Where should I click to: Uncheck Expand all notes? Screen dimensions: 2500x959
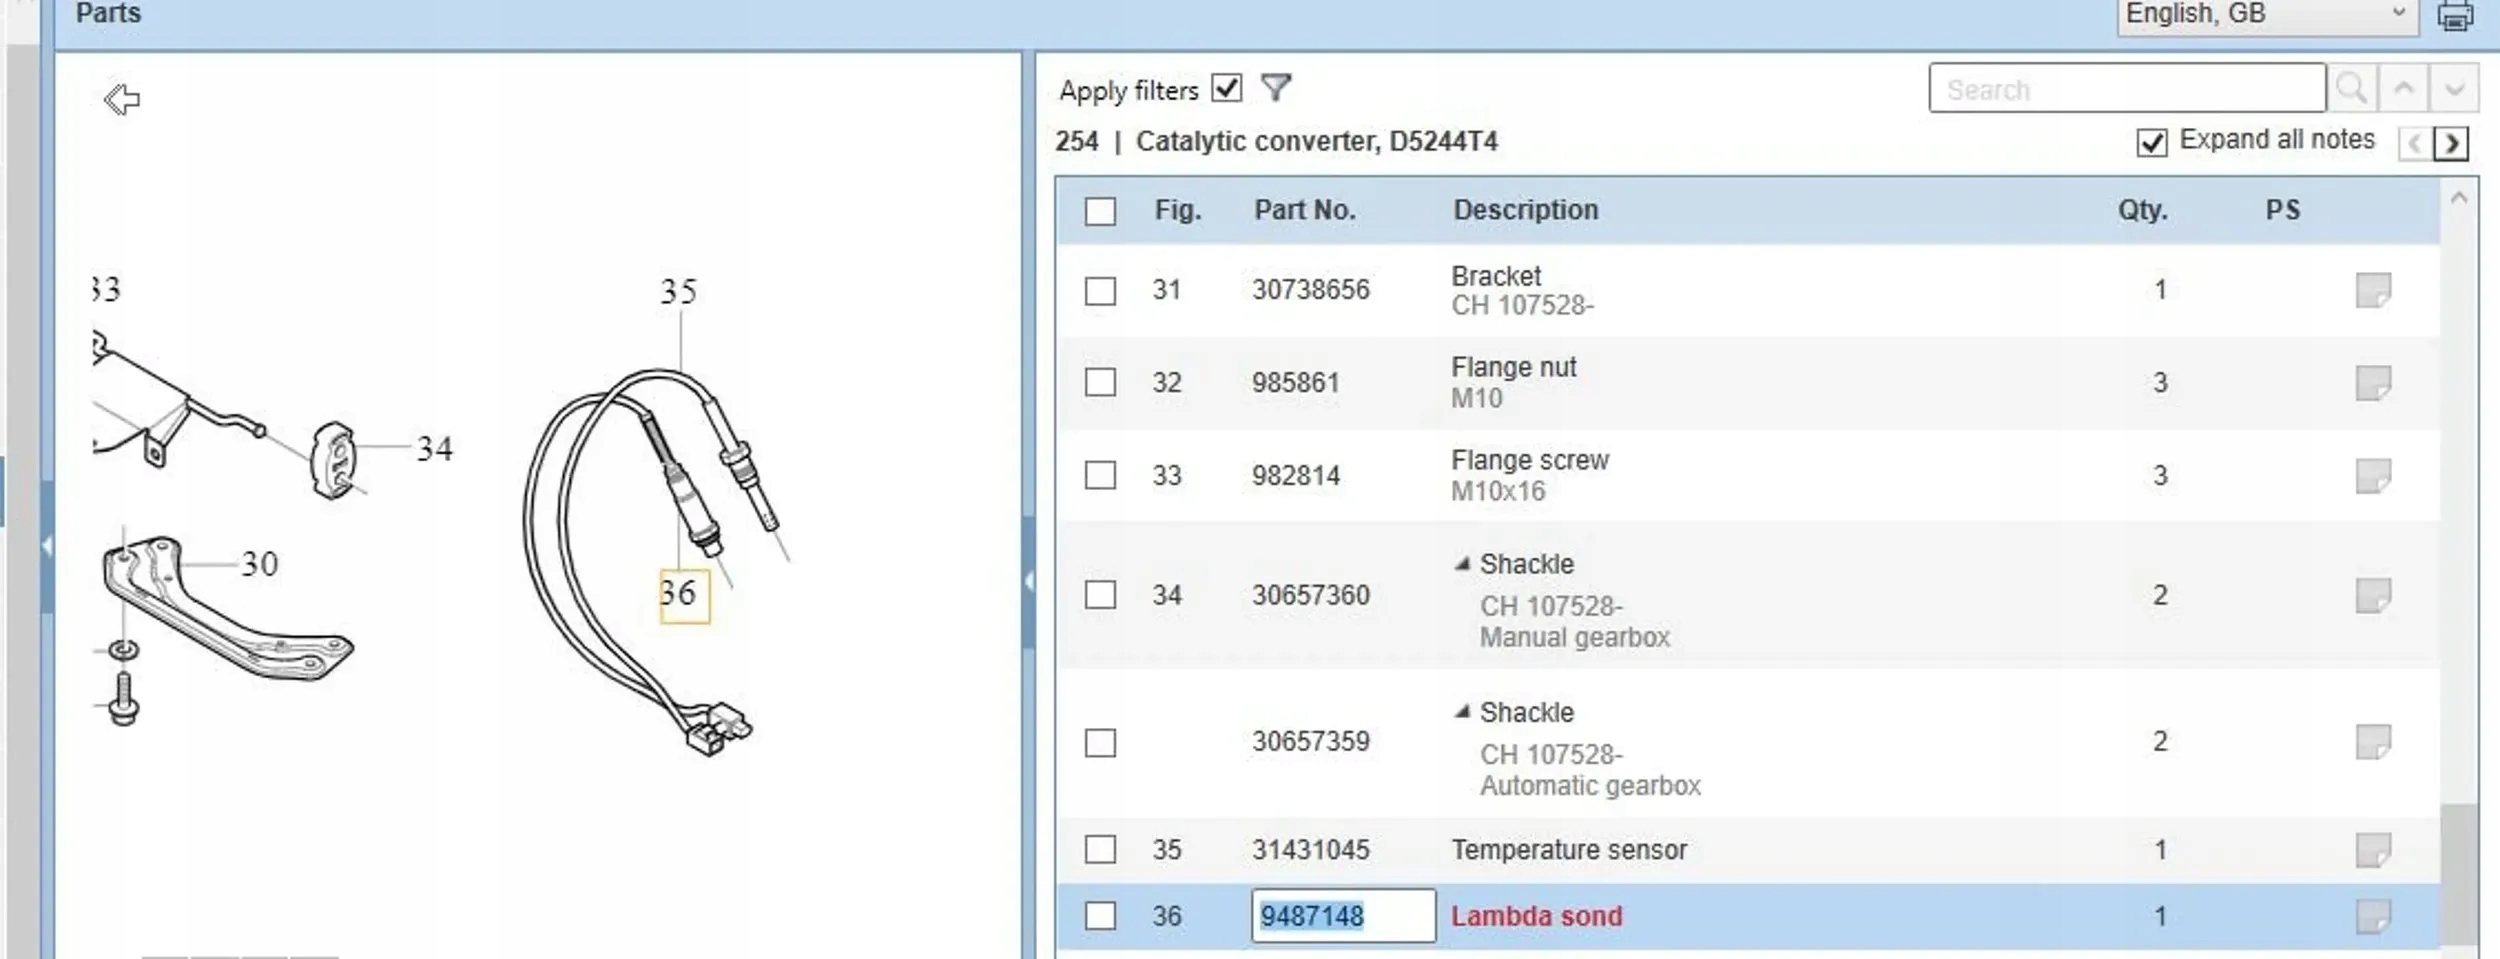2151,142
